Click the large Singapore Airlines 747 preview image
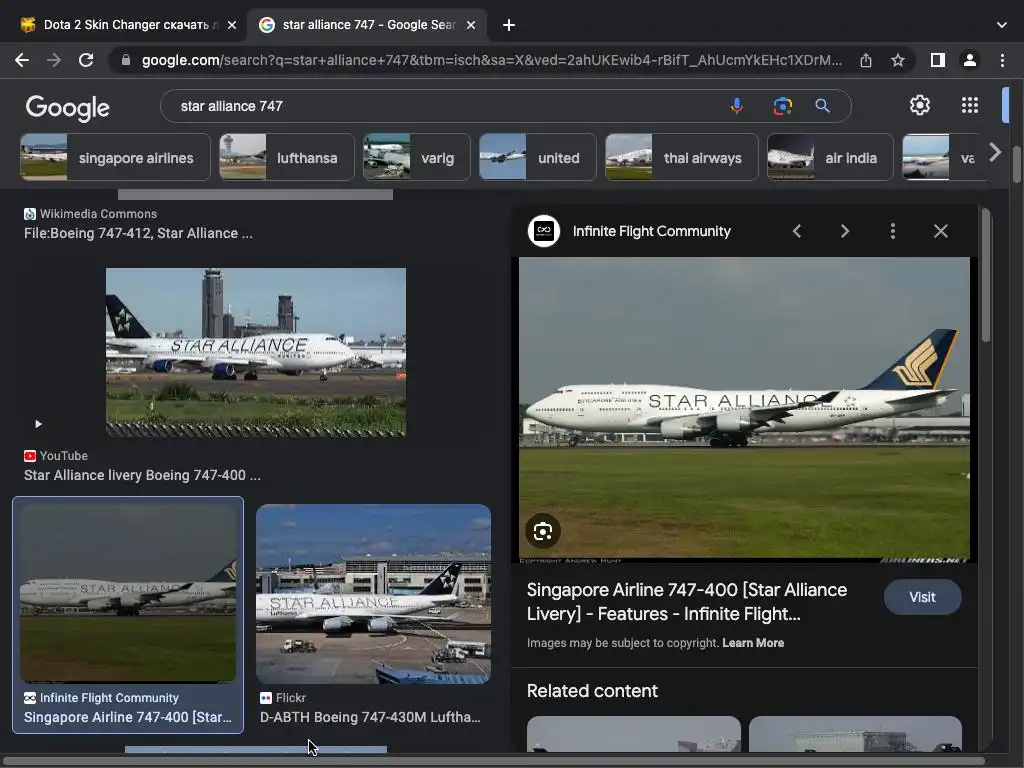Viewport: 1024px width, 768px height. tap(744, 409)
